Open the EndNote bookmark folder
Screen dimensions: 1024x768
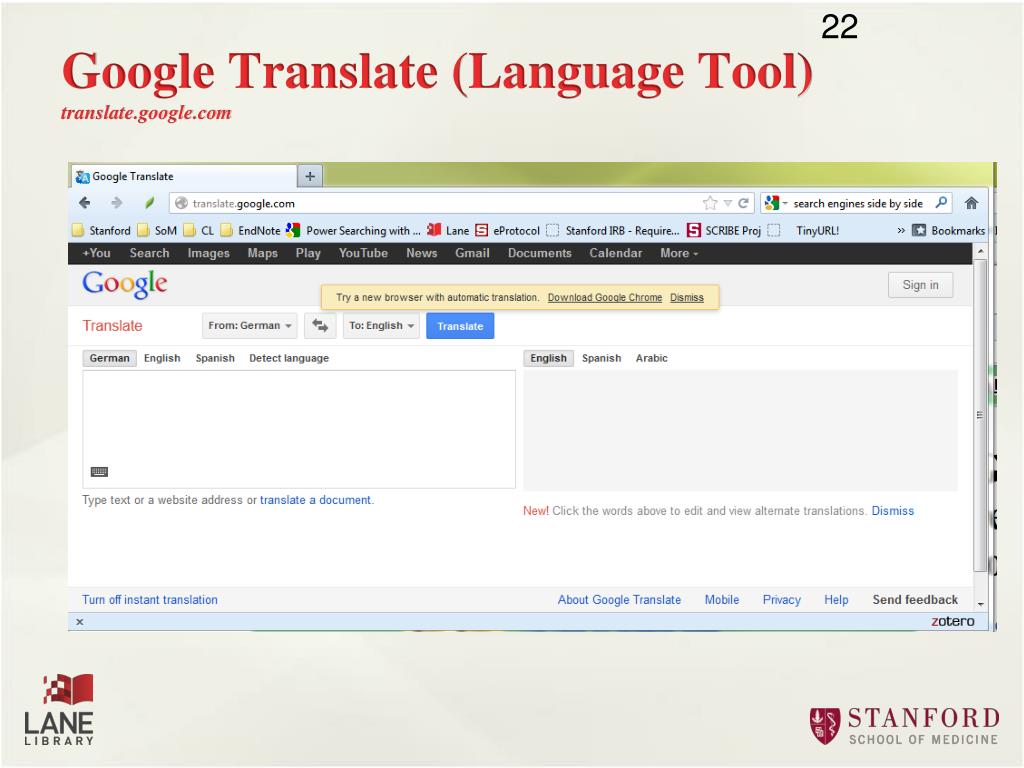pyautogui.click(x=251, y=231)
